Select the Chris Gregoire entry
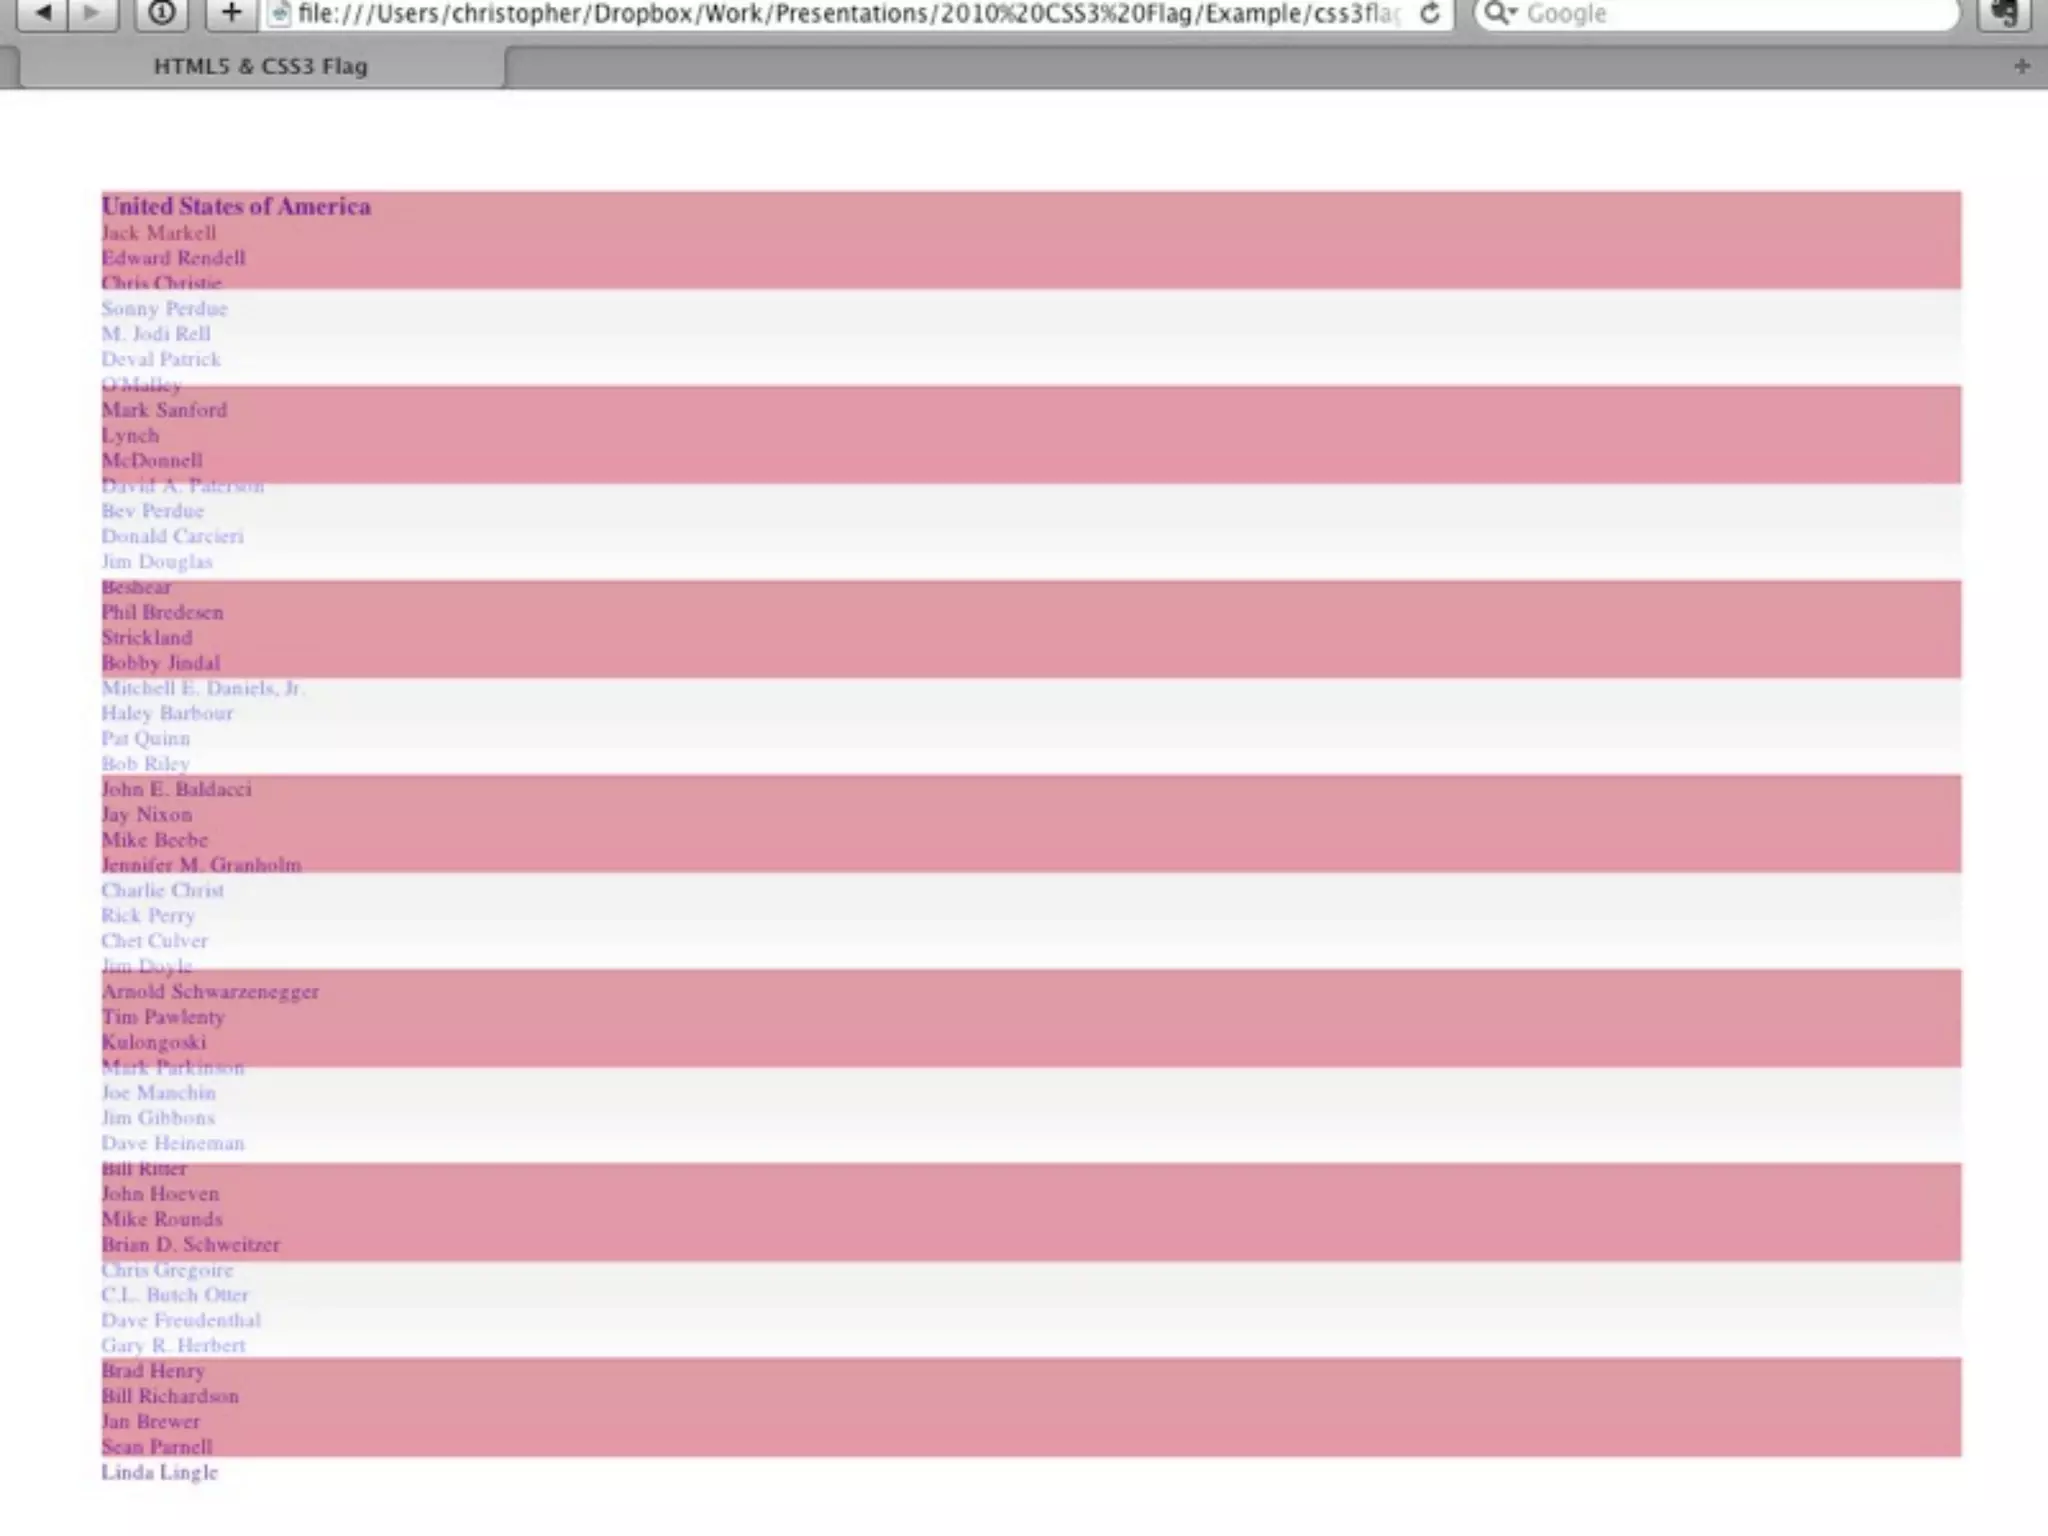 (167, 1270)
